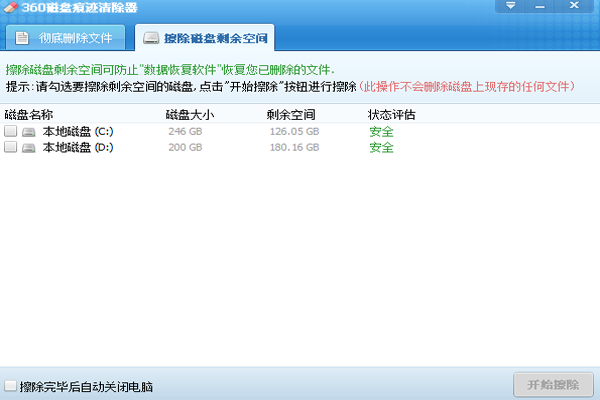This screenshot has width=600, height=400.
Task: Enable 擦除完毕后自动关闭电脑 checkbox
Action: (x=10, y=386)
